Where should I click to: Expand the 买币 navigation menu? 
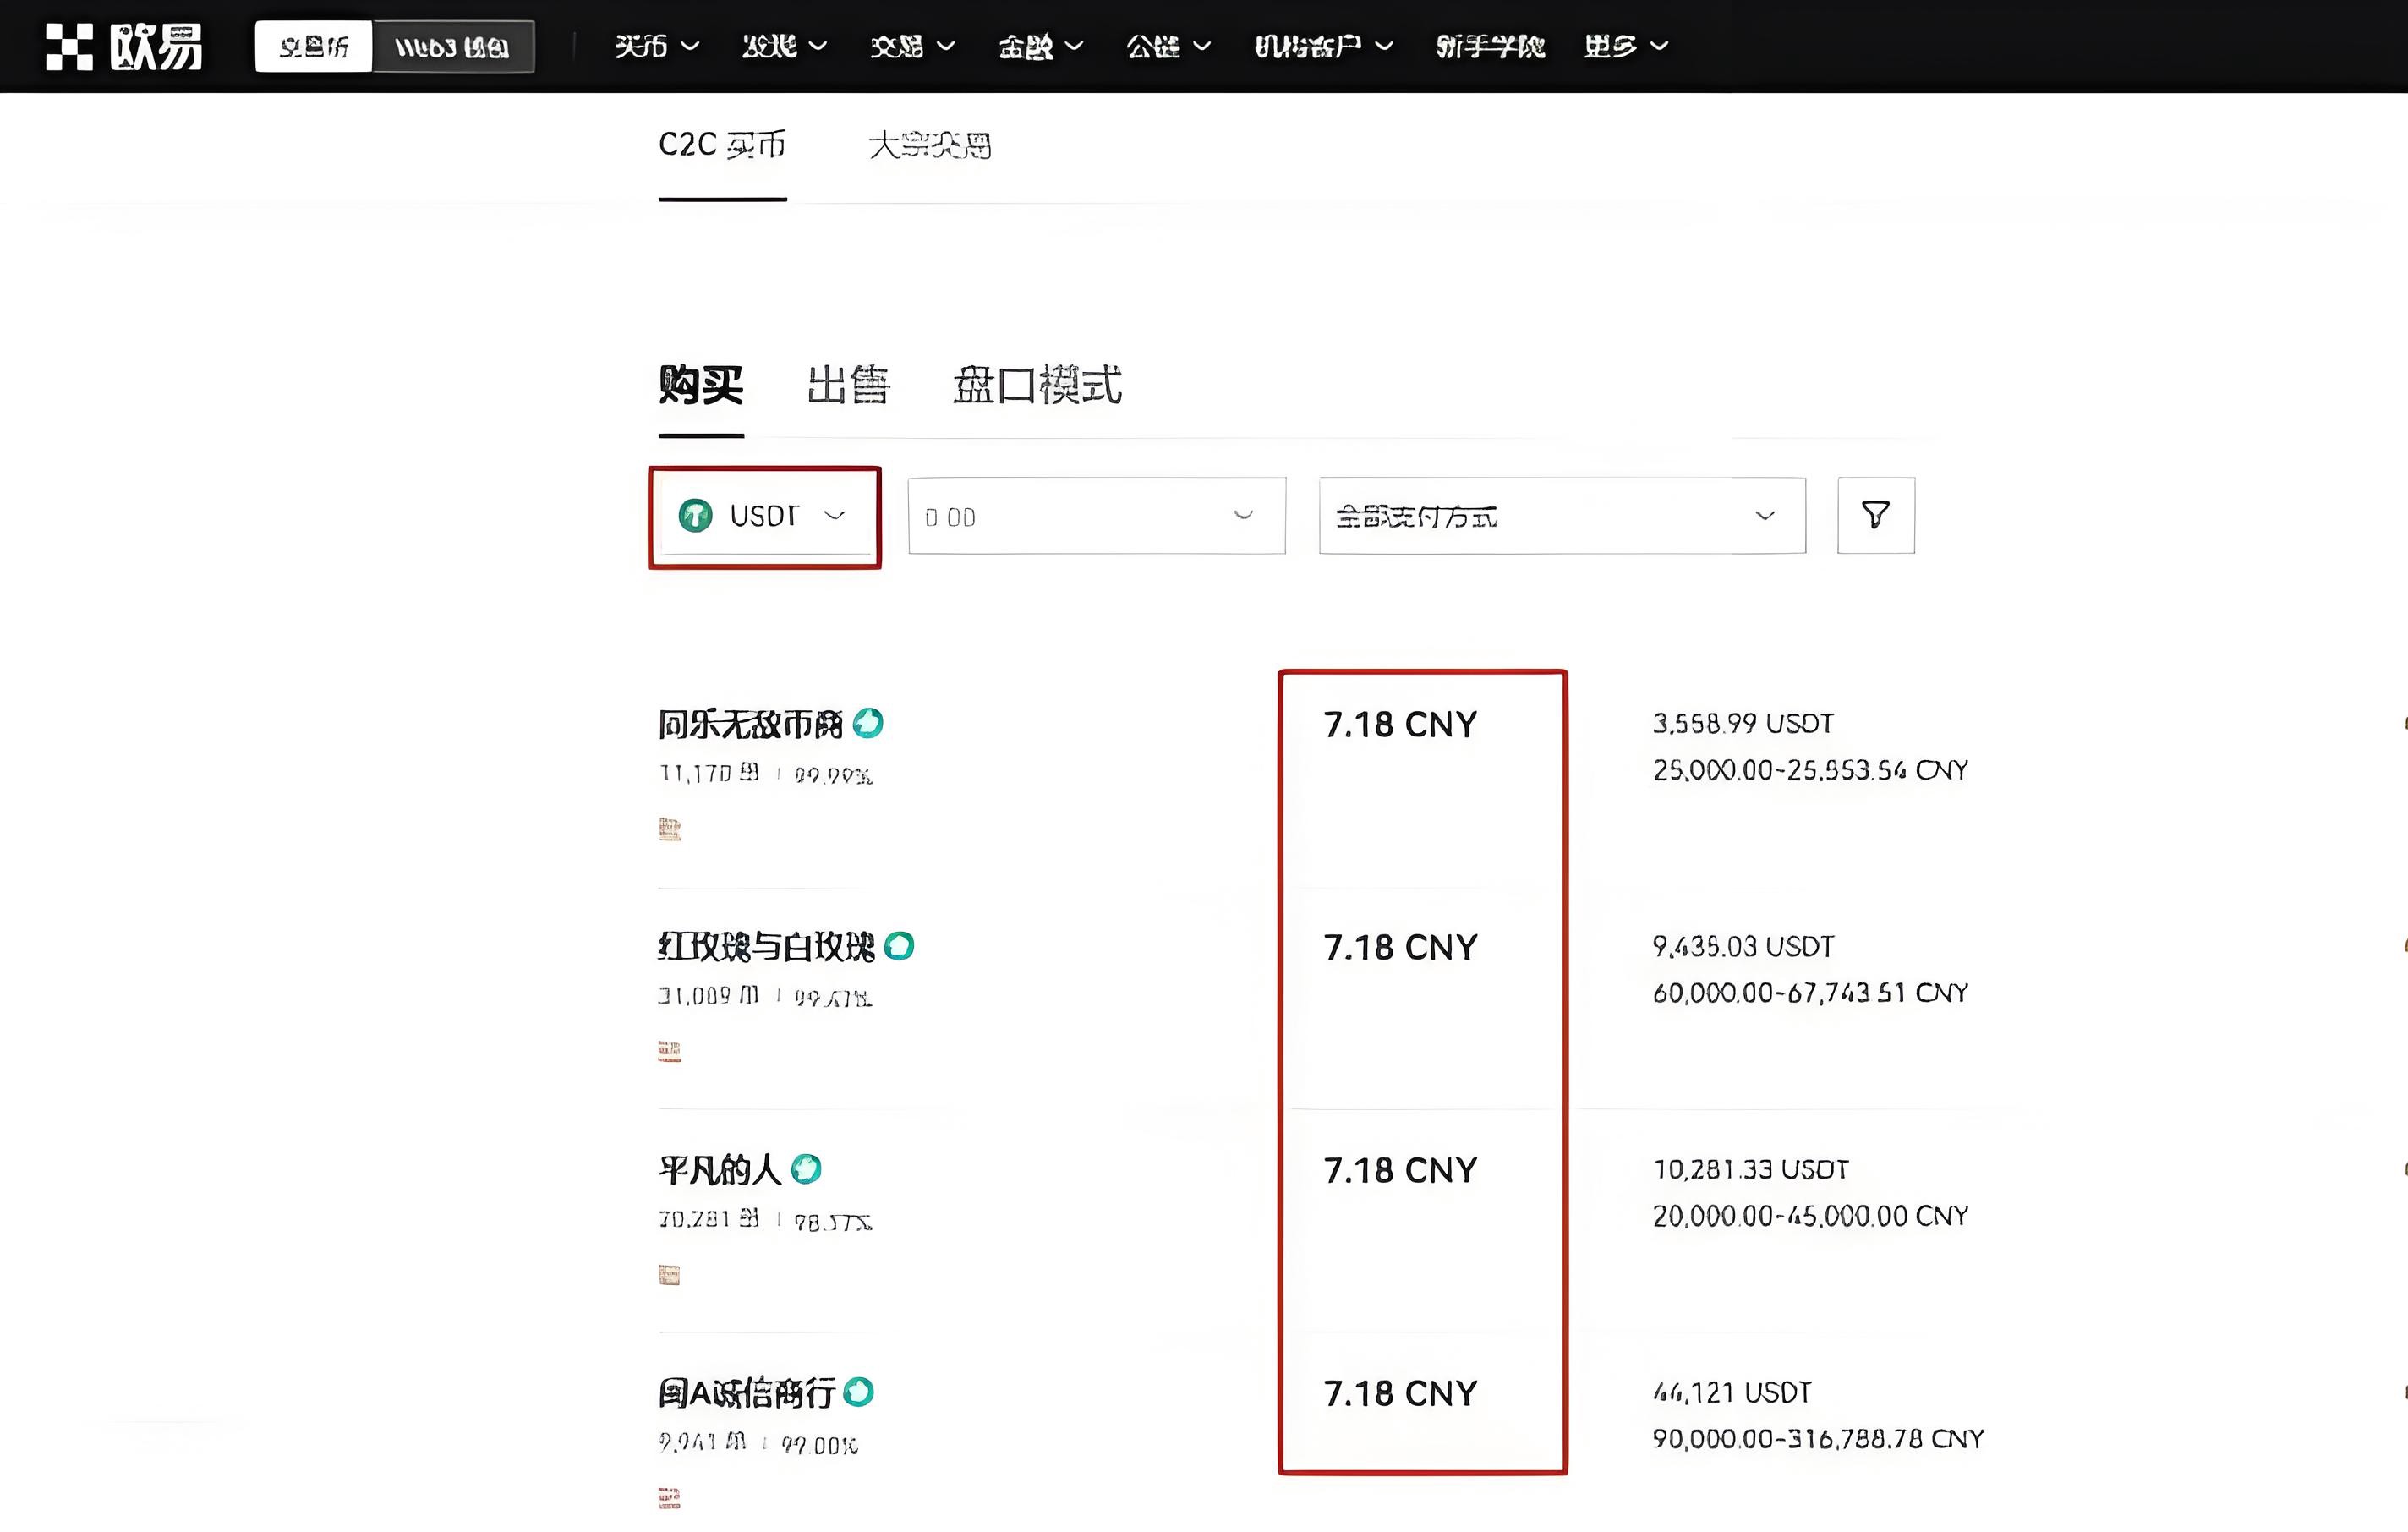click(x=656, y=46)
